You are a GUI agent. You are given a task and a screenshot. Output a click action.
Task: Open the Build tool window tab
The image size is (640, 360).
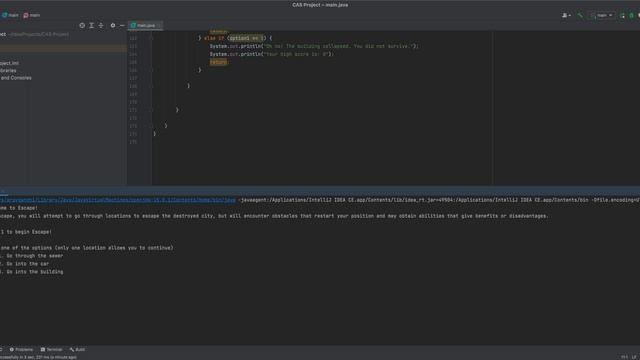tap(77, 349)
